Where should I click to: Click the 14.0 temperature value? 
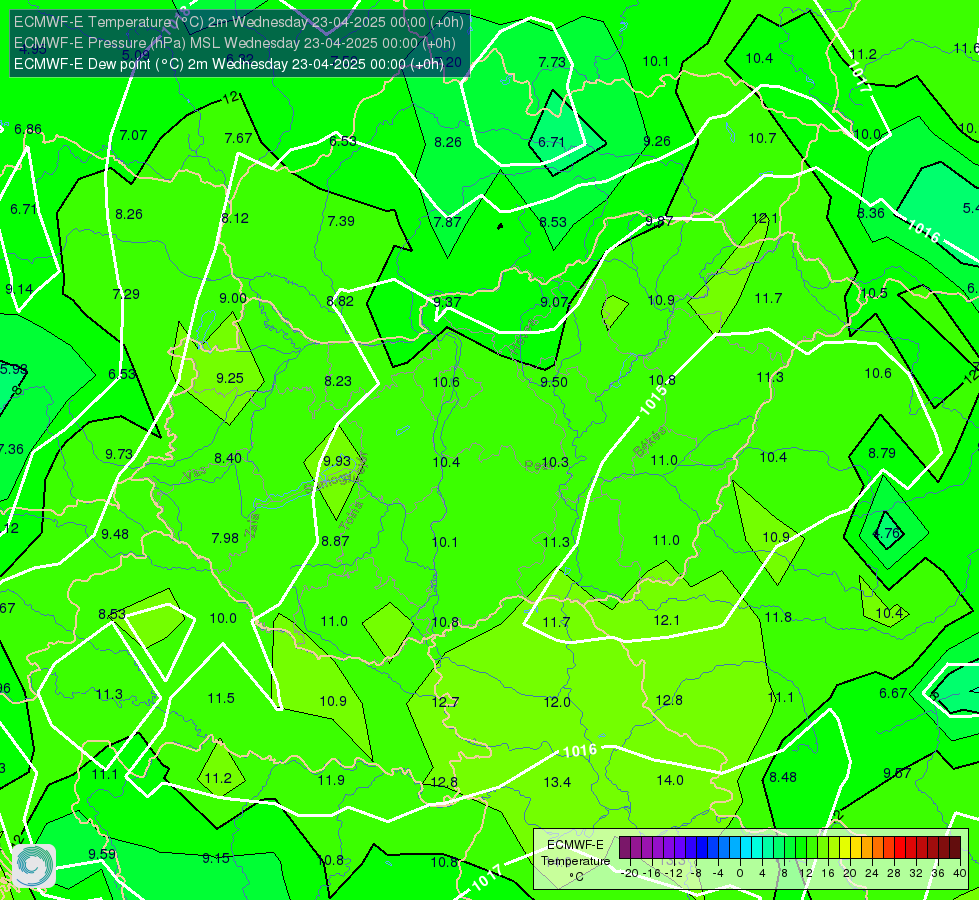pyautogui.click(x=670, y=780)
